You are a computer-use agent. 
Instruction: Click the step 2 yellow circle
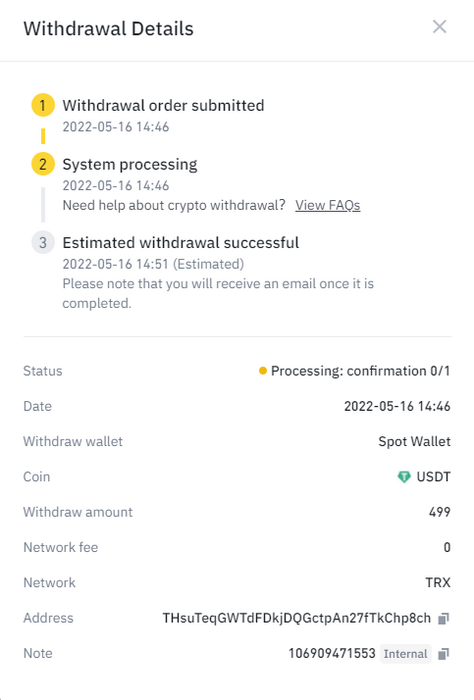point(43,164)
